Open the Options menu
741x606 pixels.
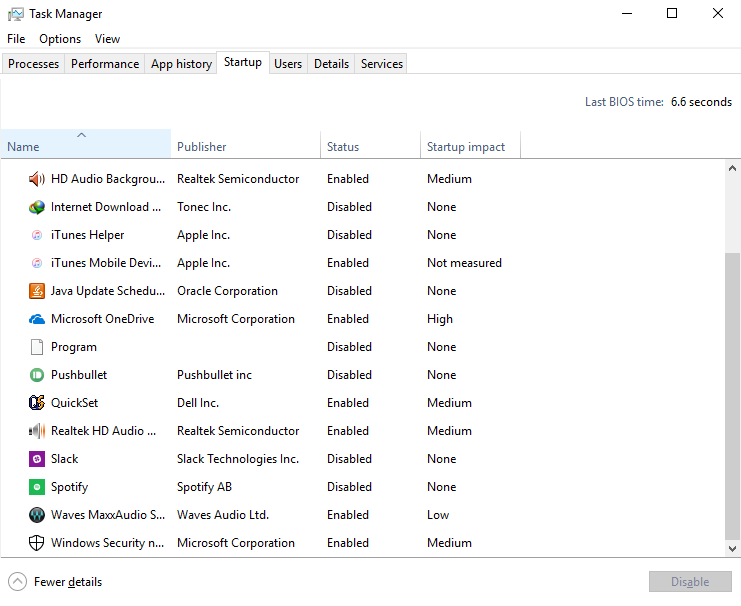pyautogui.click(x=60, y=39)
